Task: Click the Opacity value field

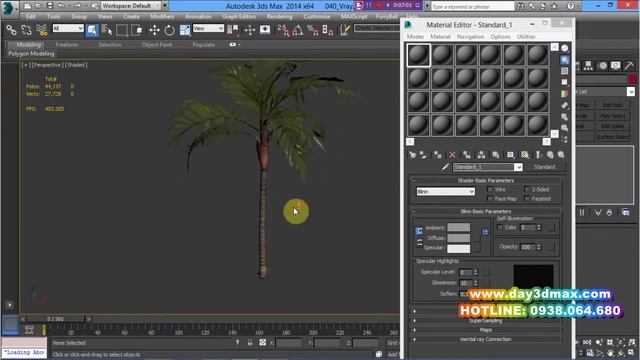Action: [527, 247]
